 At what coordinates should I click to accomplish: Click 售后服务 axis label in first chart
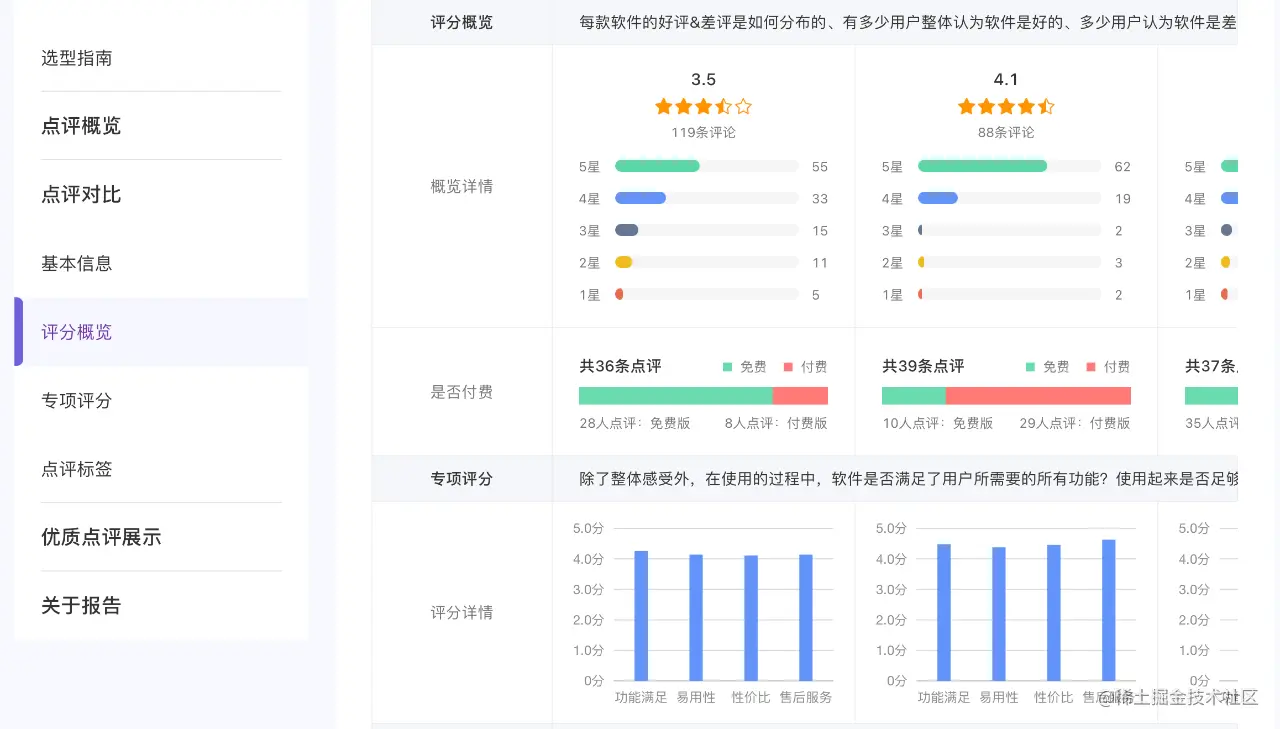pyautogui.click(x=806, y=697)
